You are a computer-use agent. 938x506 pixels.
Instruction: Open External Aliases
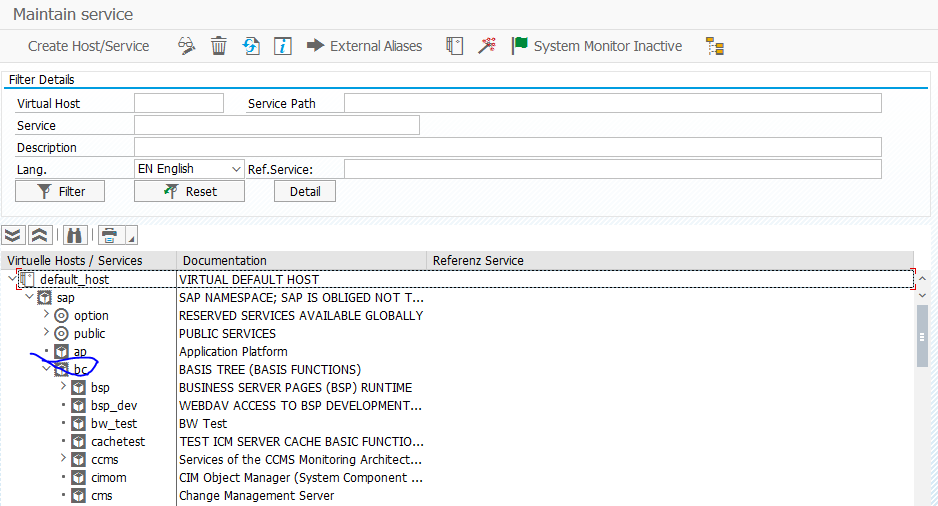click(x=364, y=46)
